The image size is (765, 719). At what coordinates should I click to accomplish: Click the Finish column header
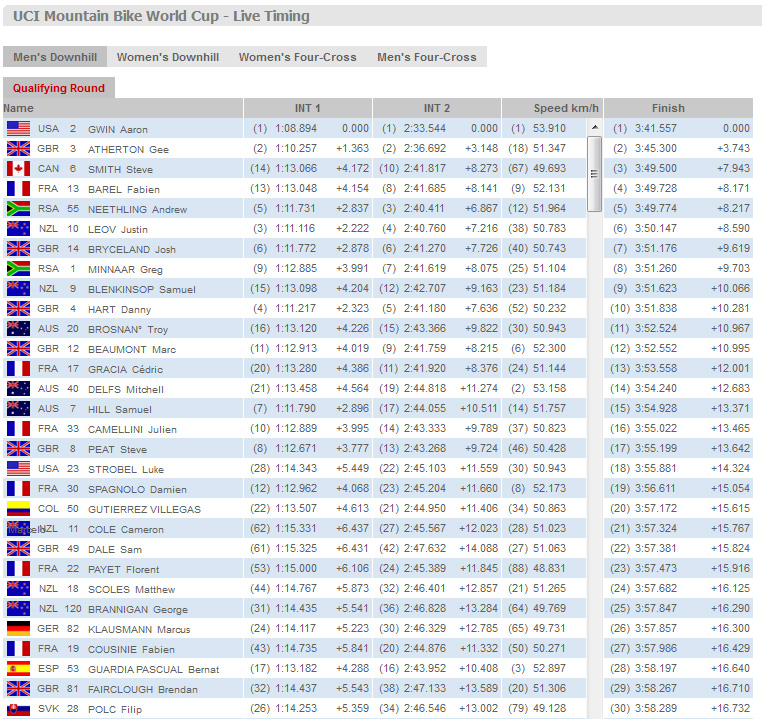coord(679,108)
